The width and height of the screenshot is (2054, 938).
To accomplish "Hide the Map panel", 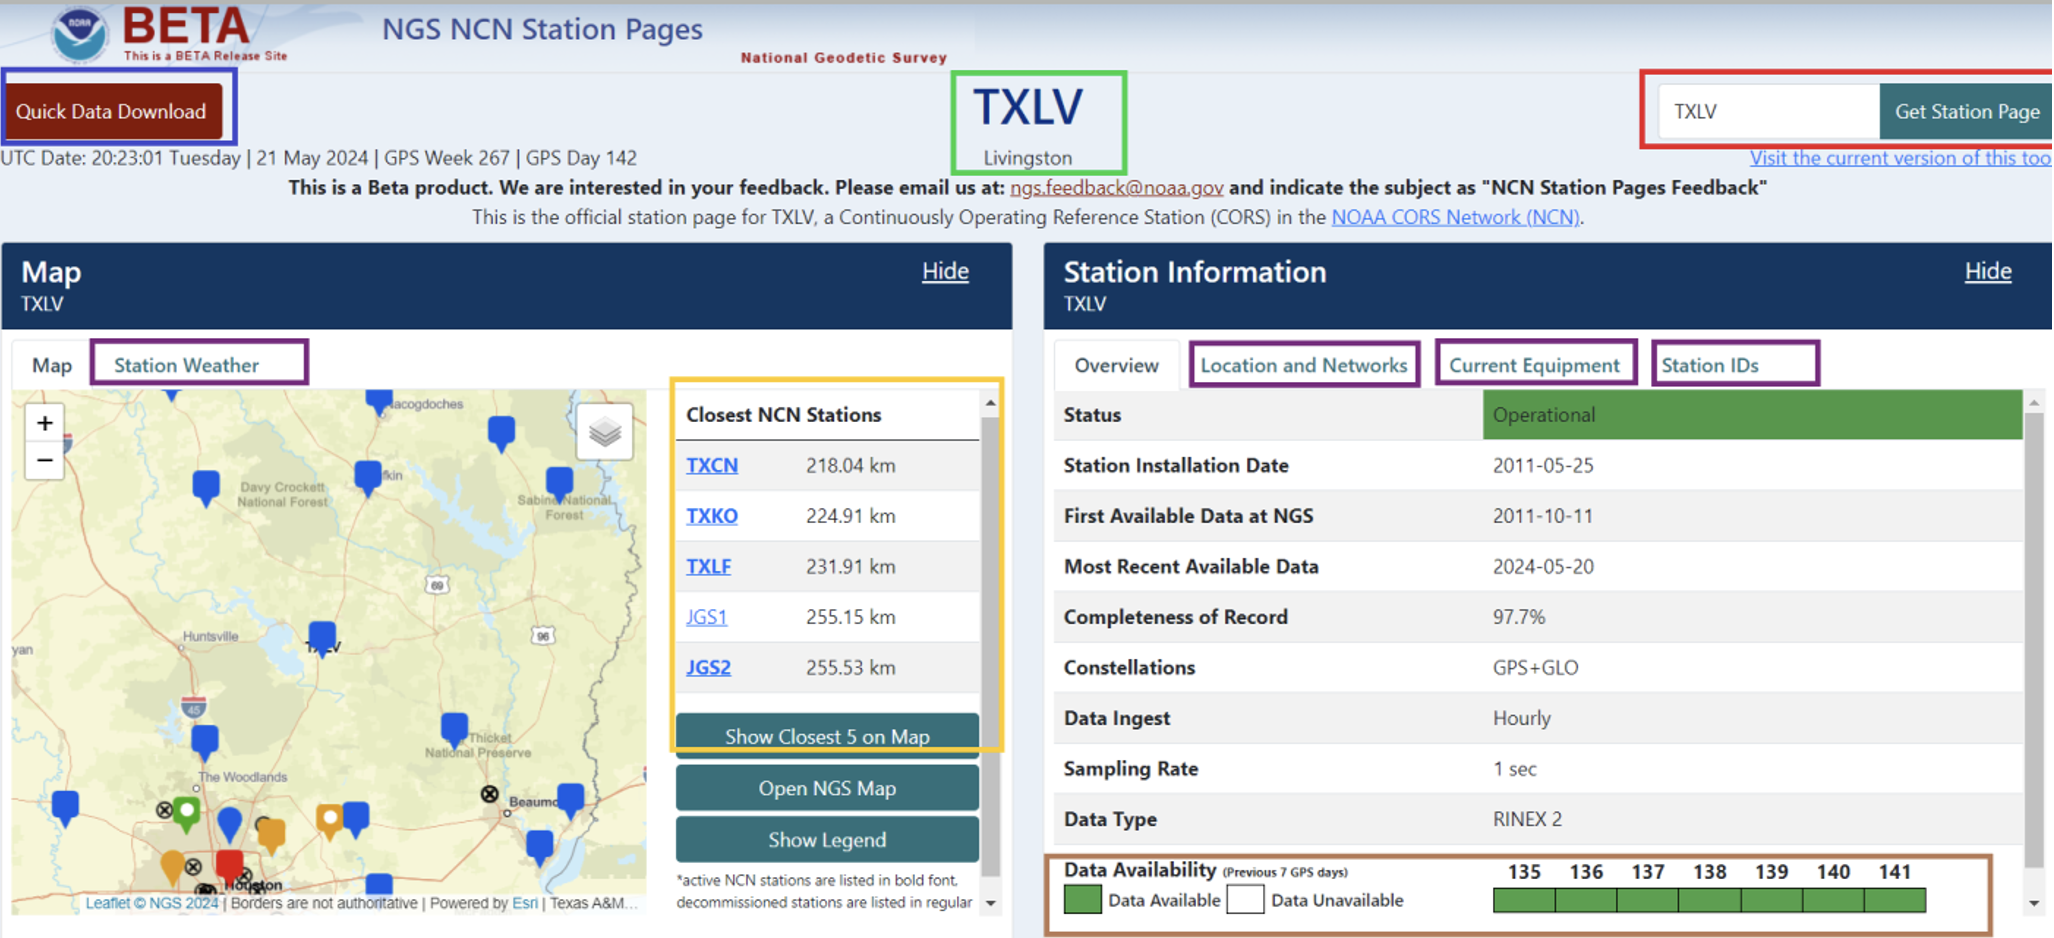I will point(944,272).
